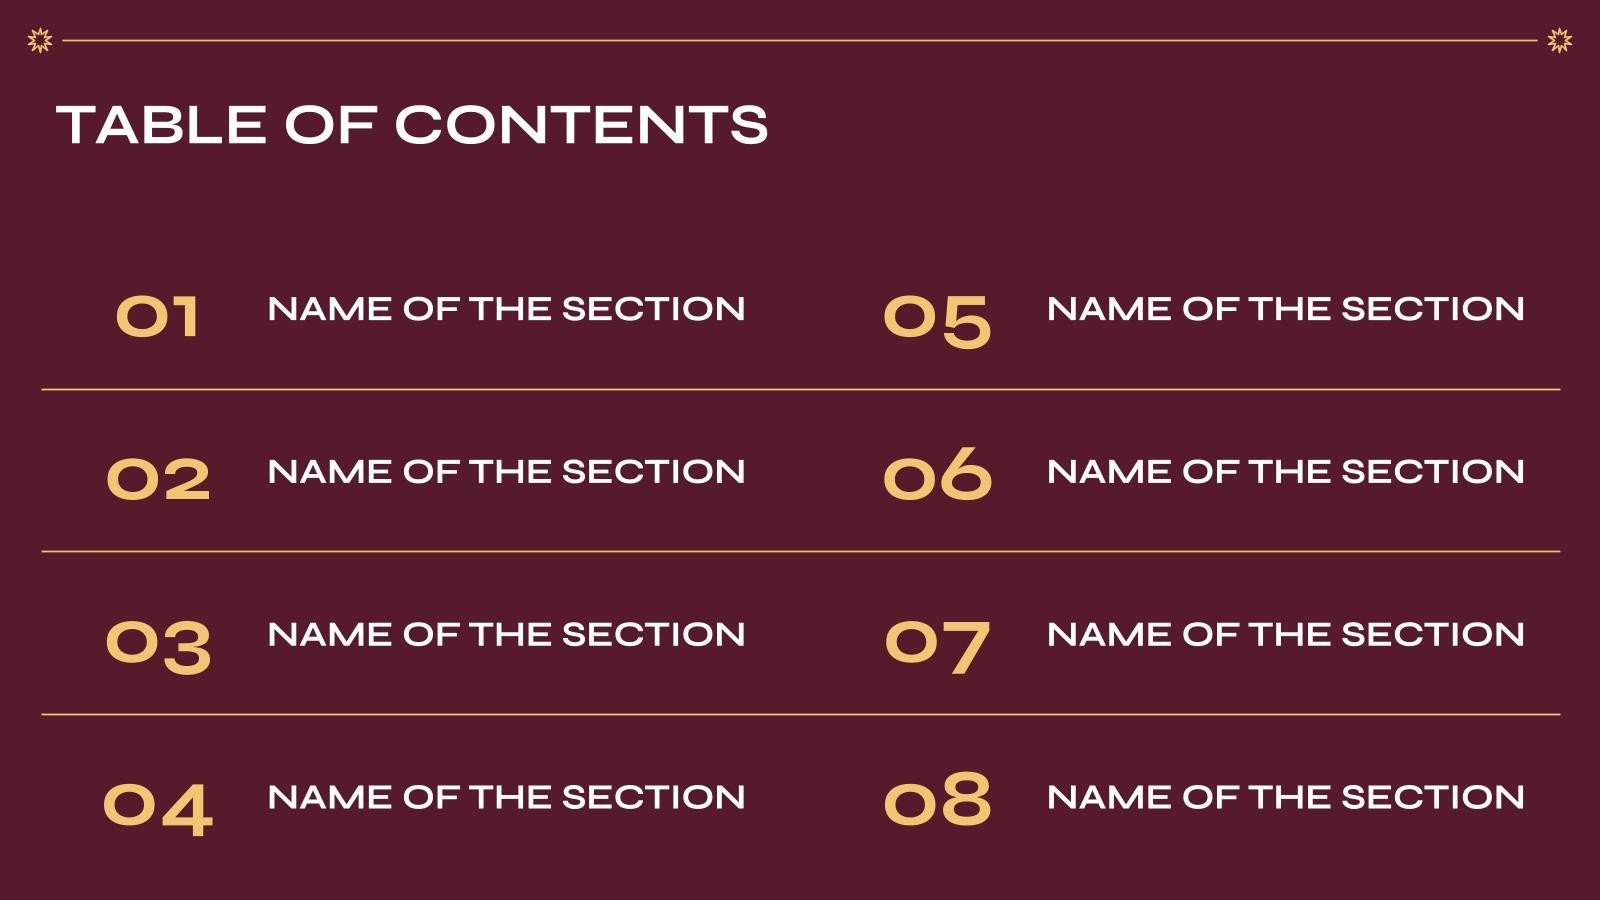Click the number 02
This screenshot has height=900, width=1600.
pyautogui.click(x=158, y=479)
